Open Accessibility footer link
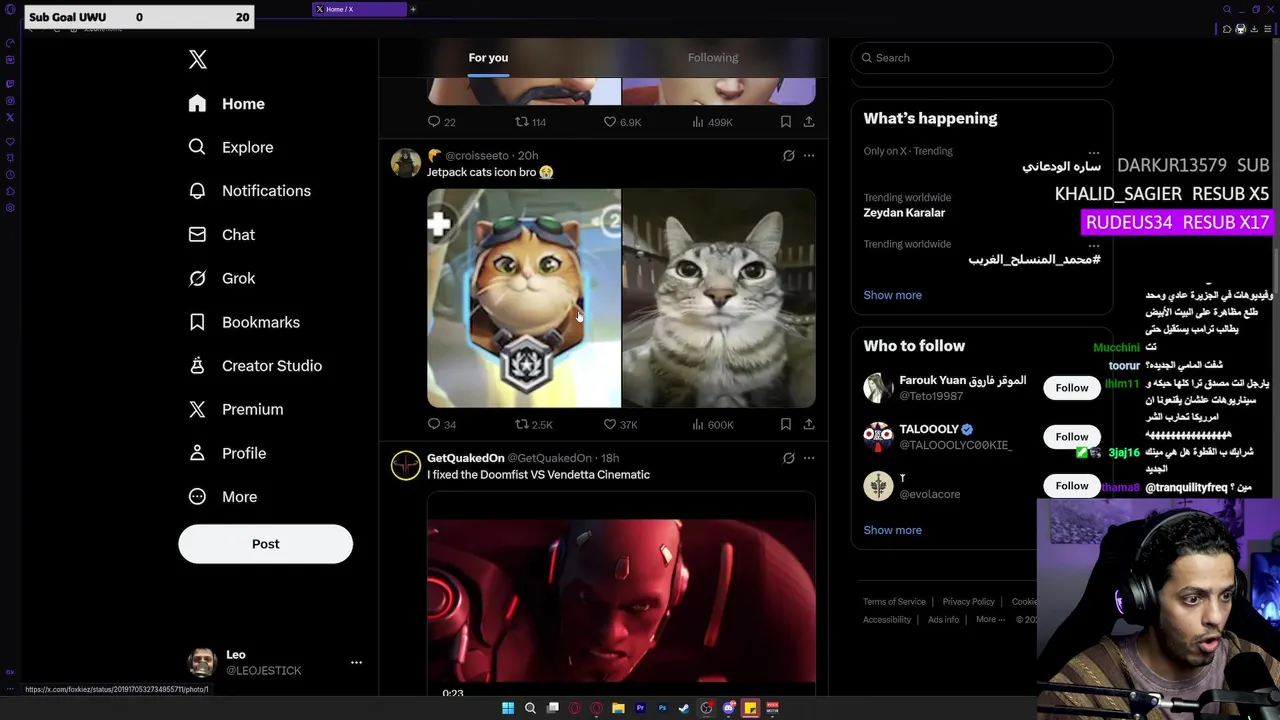The height and width of the screenshot is (720, 1280). (x=887, y=620)
